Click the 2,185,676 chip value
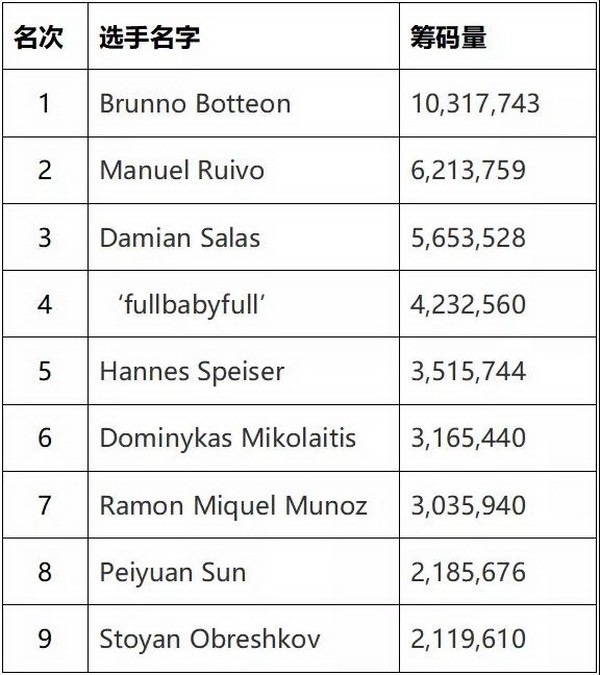 click(x=468, y=573)
